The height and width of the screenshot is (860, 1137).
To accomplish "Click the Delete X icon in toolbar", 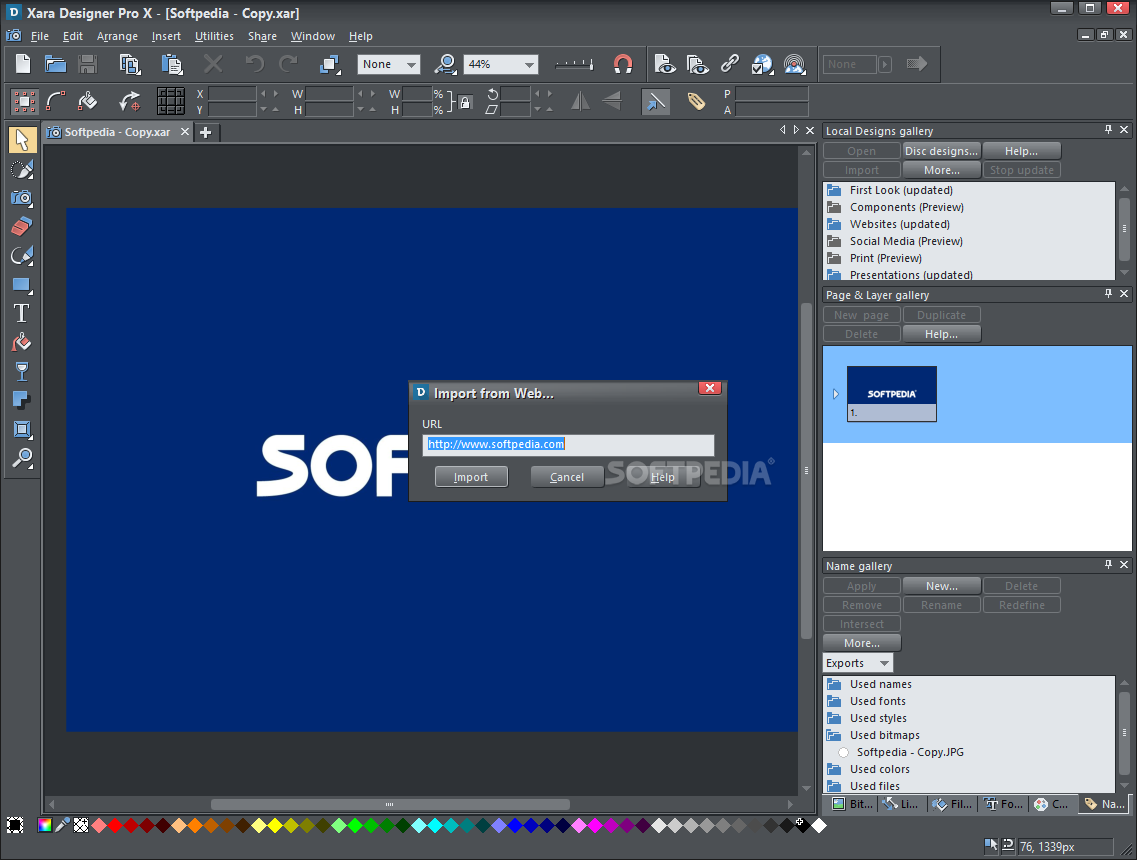I will 213,64.
